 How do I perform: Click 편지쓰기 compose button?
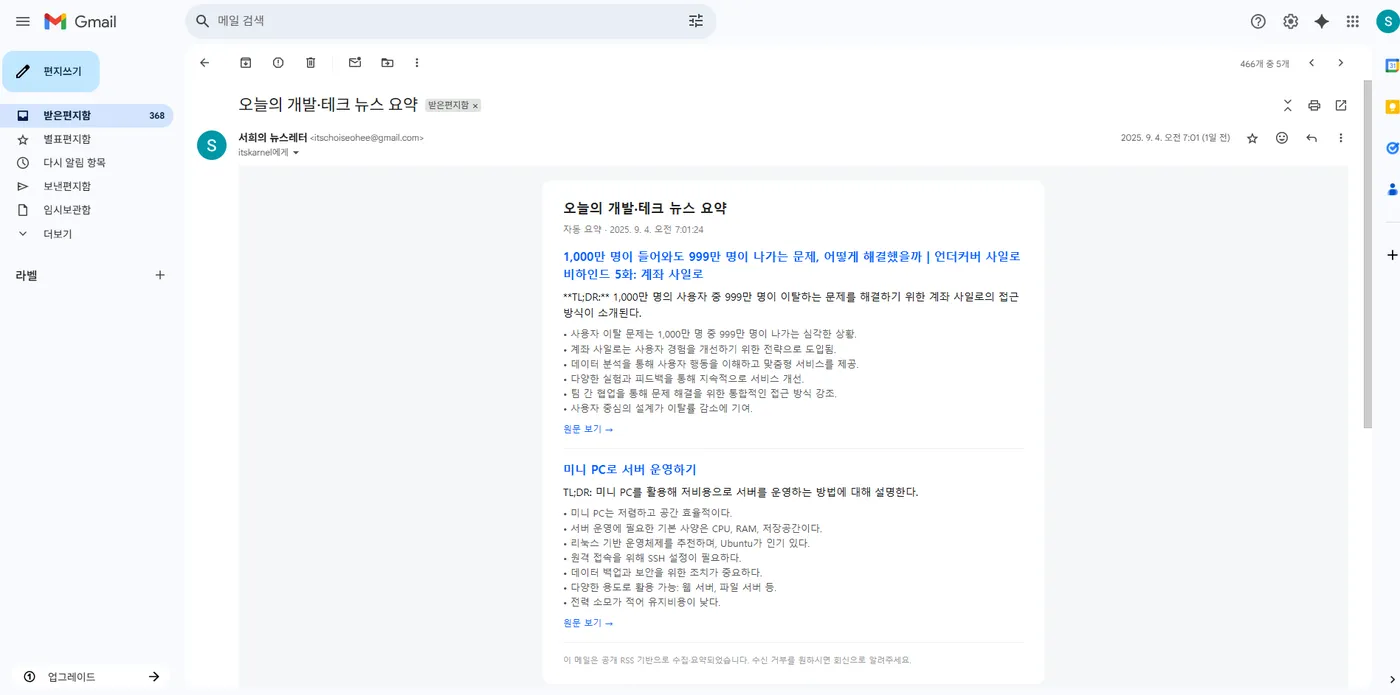(x=51, y=71)
